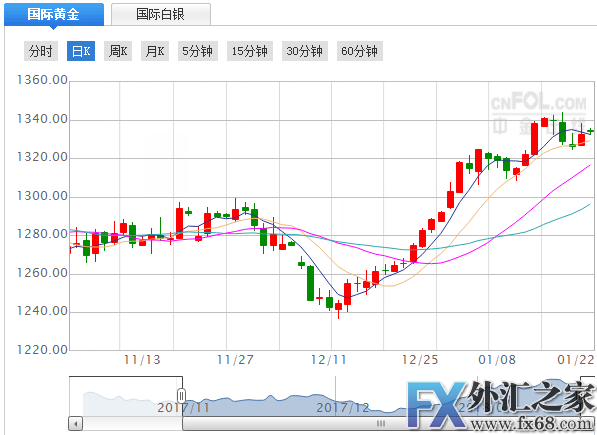Click the 1340.00 price axis label
This screenshot has width=597, height=435.
42,119
